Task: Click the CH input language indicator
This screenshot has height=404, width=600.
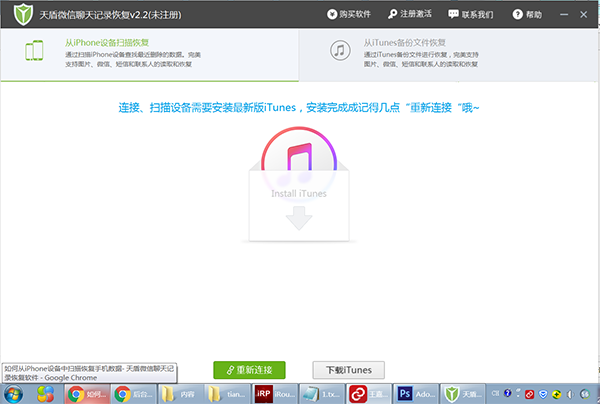Action: (x=495, y=393)
